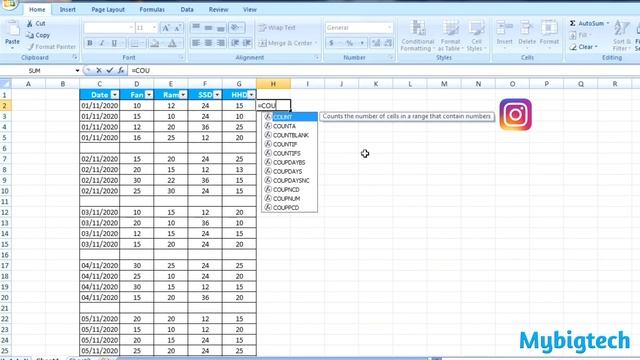Viewport: 640px width, 360px height.
Task: Open the HHD column filter dropdown
Action: click(251, 95)
